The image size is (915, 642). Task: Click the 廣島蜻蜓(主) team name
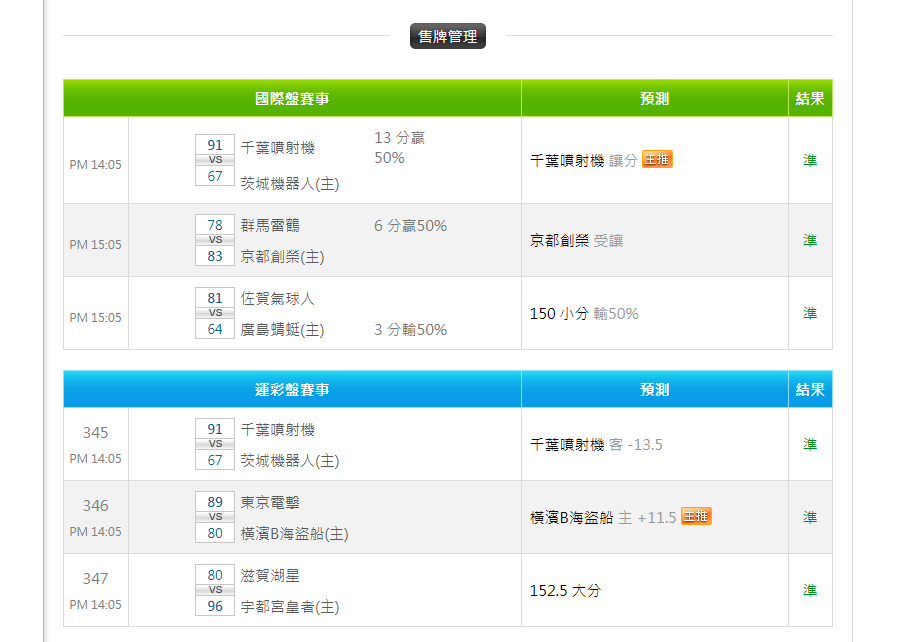click(x=283, y=329)
